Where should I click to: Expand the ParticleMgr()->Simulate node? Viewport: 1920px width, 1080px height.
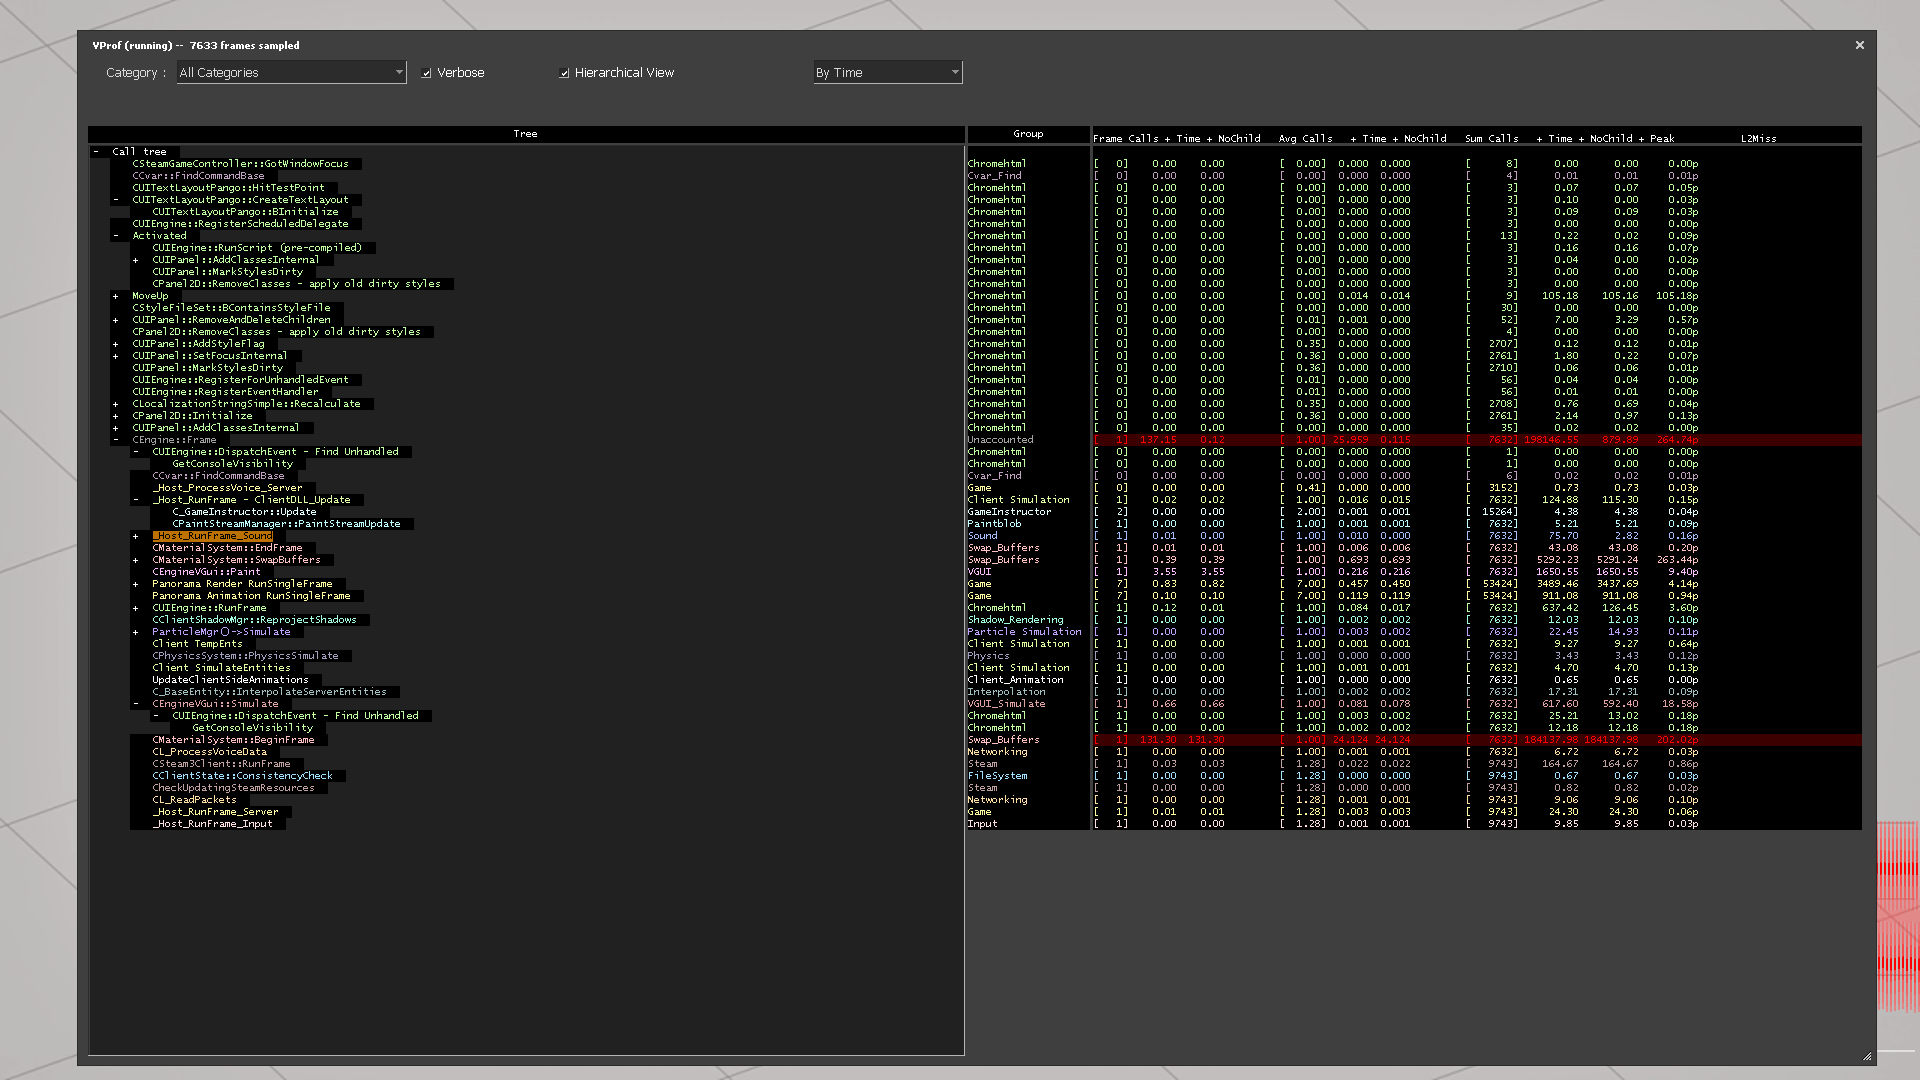(135, 631)
